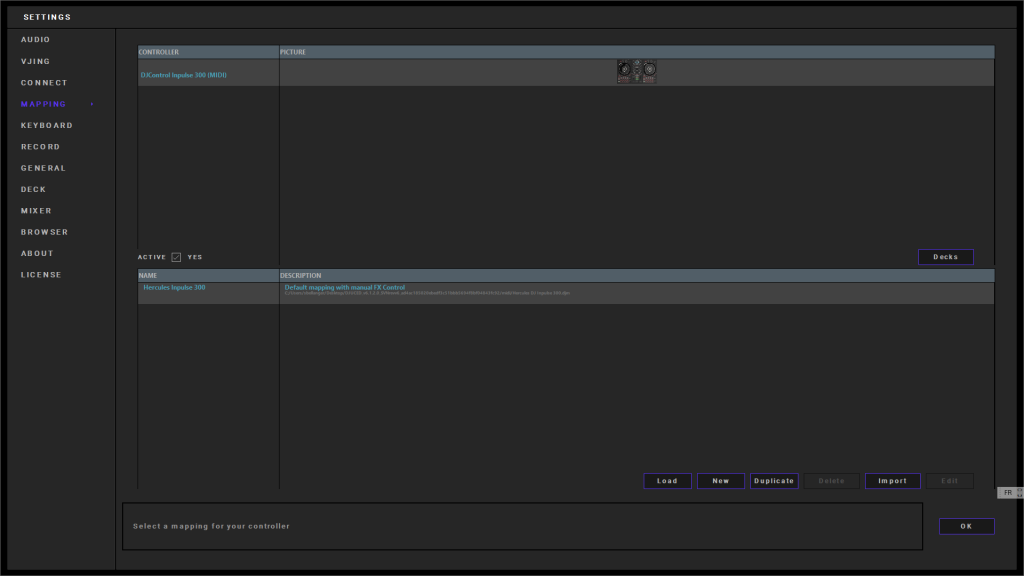
Task: Create a mapping with New button
Action: [x=720, y=481]
